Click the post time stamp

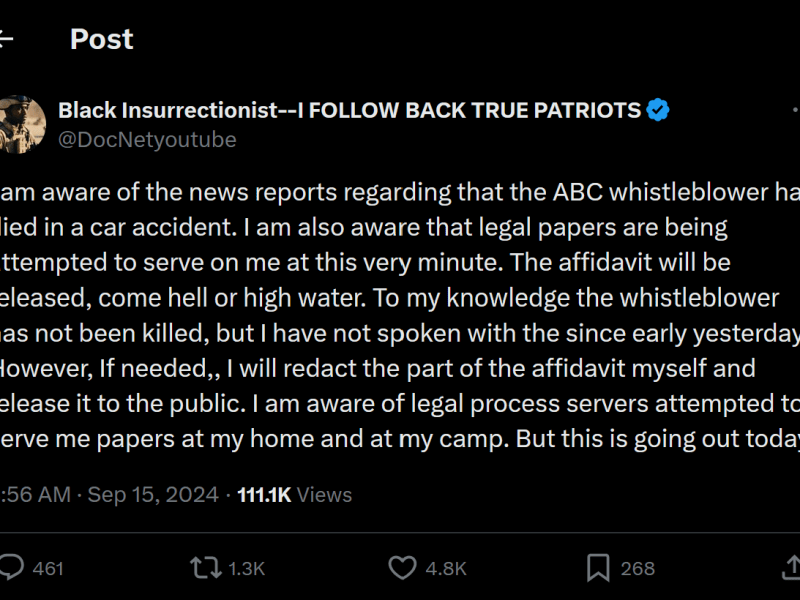coord(35,494)
